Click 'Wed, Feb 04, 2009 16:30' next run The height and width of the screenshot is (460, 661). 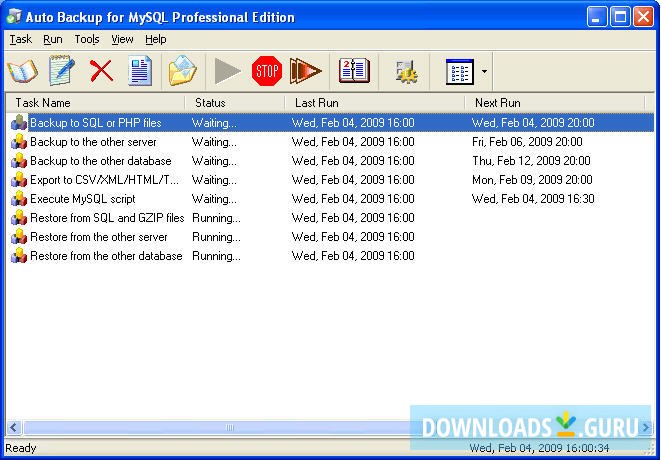coord(533,199)
